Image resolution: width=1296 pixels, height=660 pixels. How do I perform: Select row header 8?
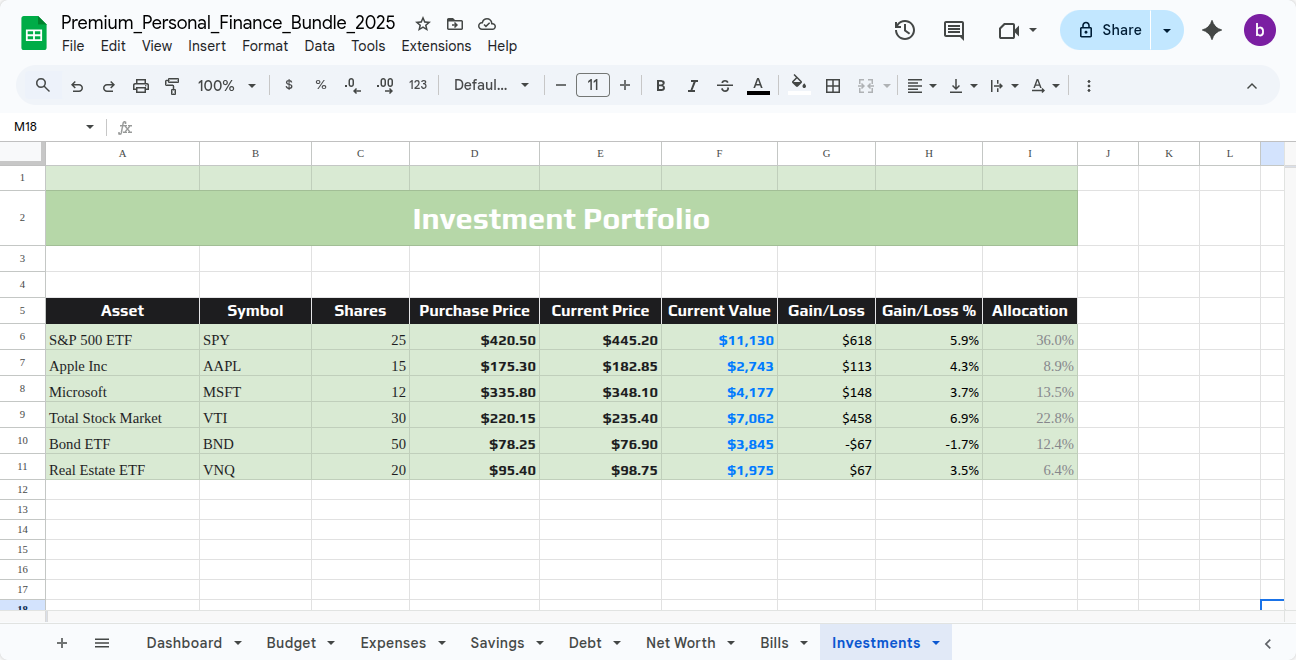coord(22,388)
